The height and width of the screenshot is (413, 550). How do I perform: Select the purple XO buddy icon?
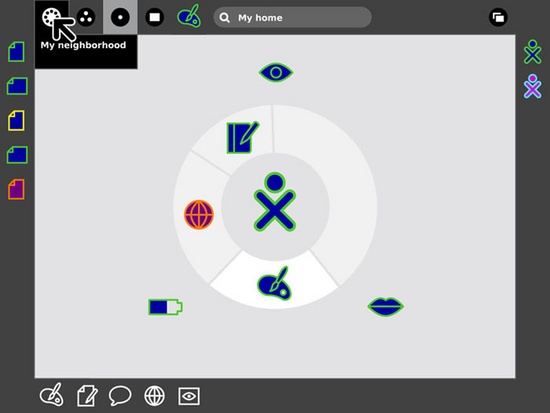532,86
